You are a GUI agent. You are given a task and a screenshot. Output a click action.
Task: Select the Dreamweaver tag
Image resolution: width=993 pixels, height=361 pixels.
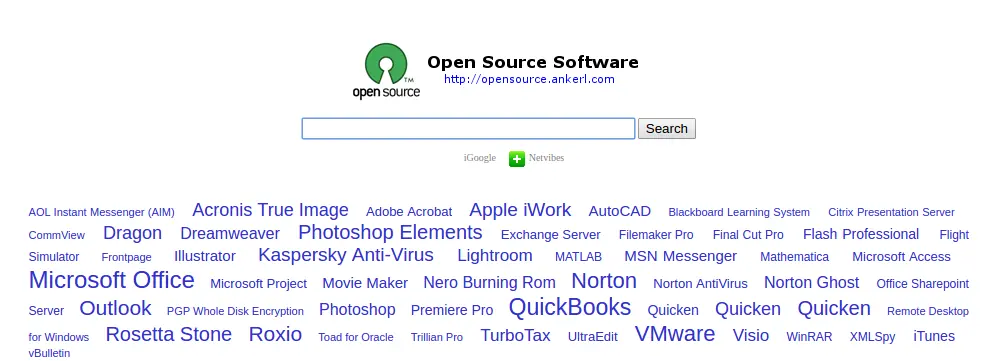point(230,234)
